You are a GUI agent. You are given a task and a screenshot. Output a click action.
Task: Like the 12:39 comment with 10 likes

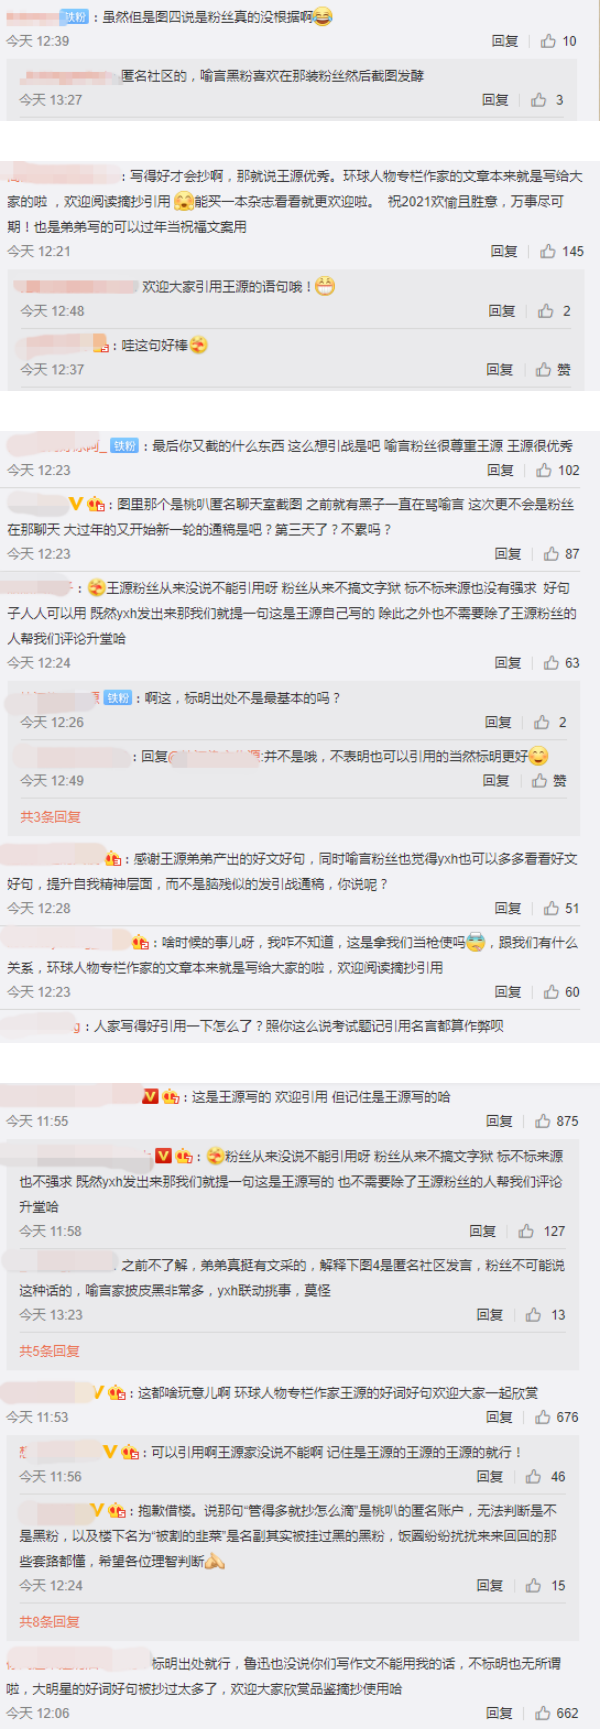[548, 41]
